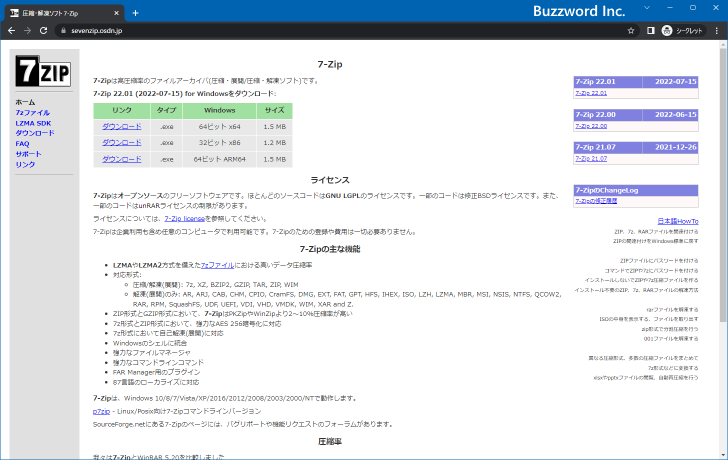728x460 pixels.
Task: Open ホーム in the sidebar
Action: [x=25, y=102]
